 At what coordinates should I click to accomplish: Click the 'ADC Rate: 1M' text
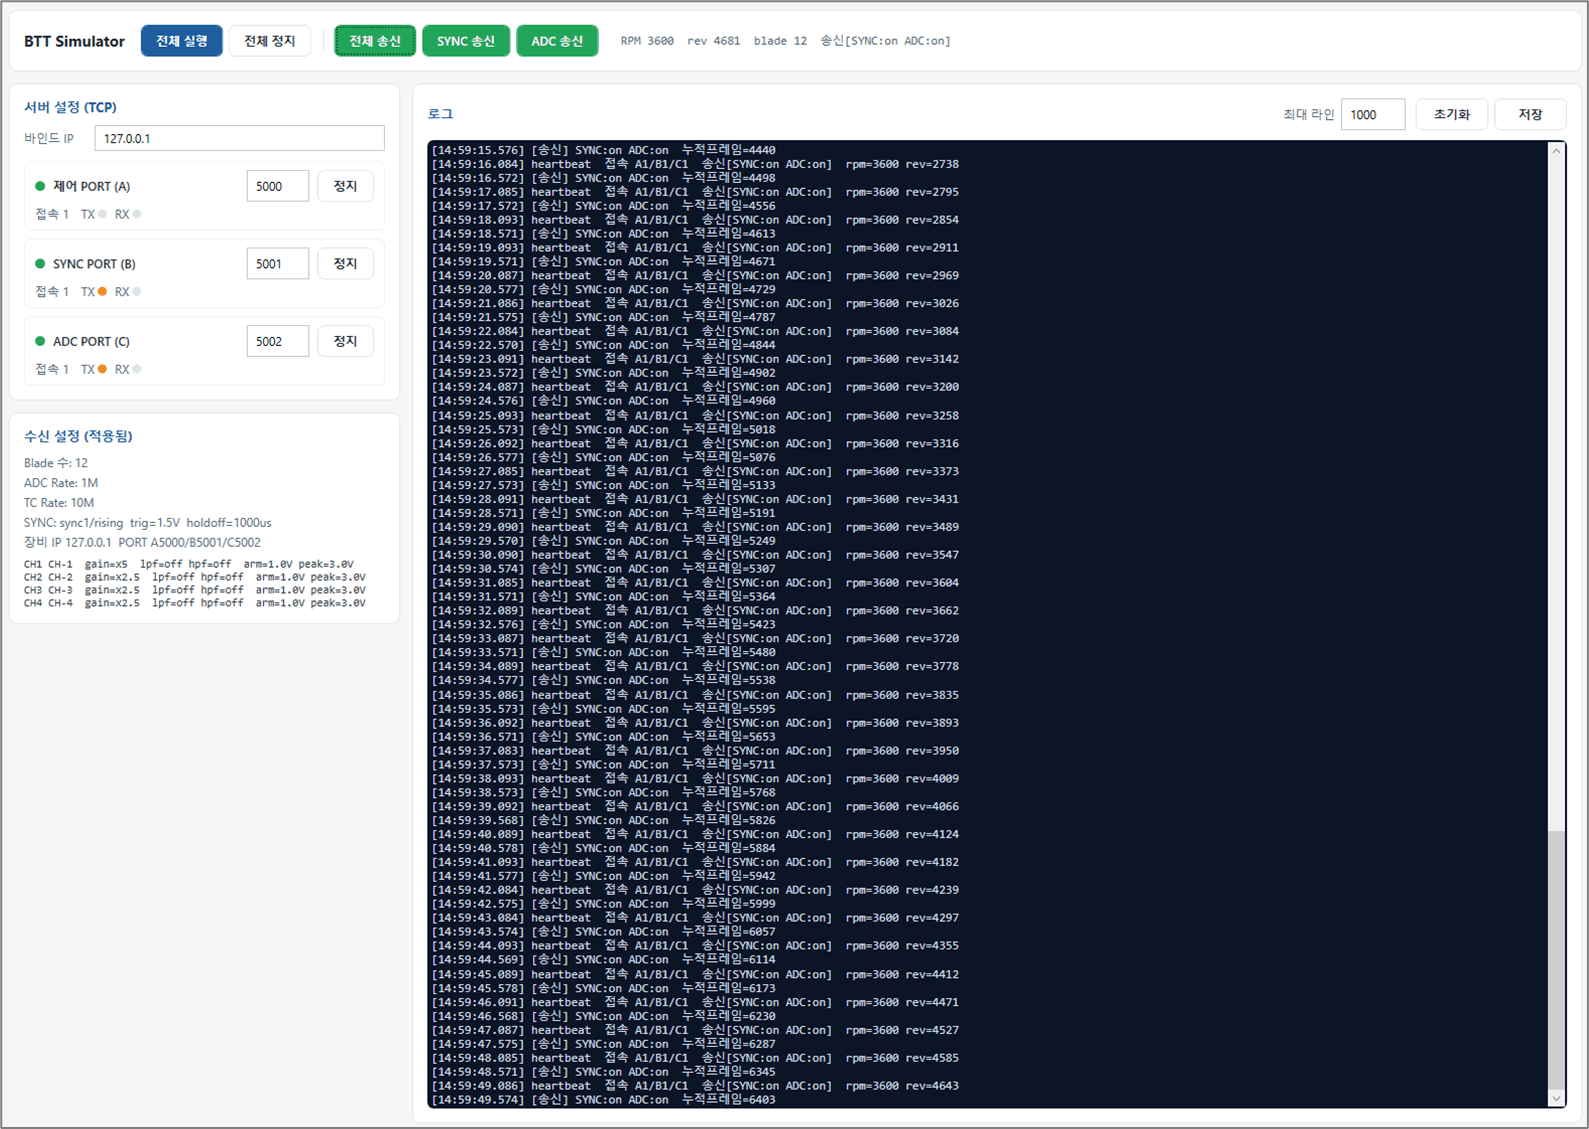(61, 483)
